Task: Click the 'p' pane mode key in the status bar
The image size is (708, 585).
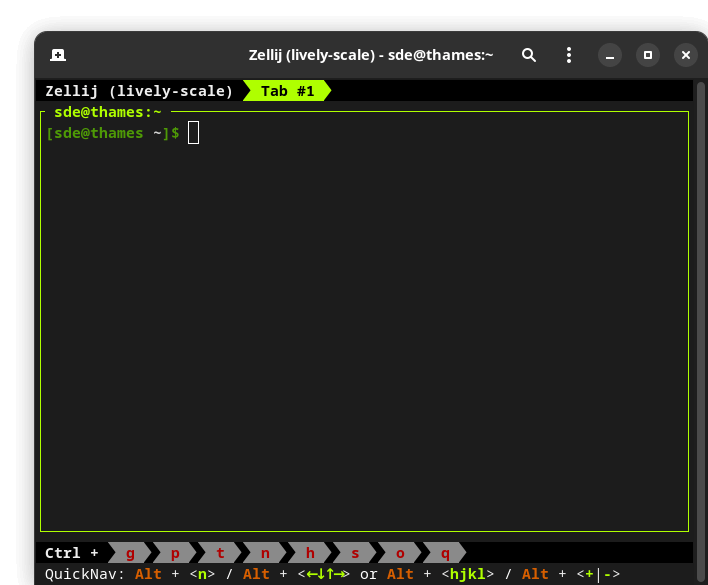Action: (x=175, y=553)
